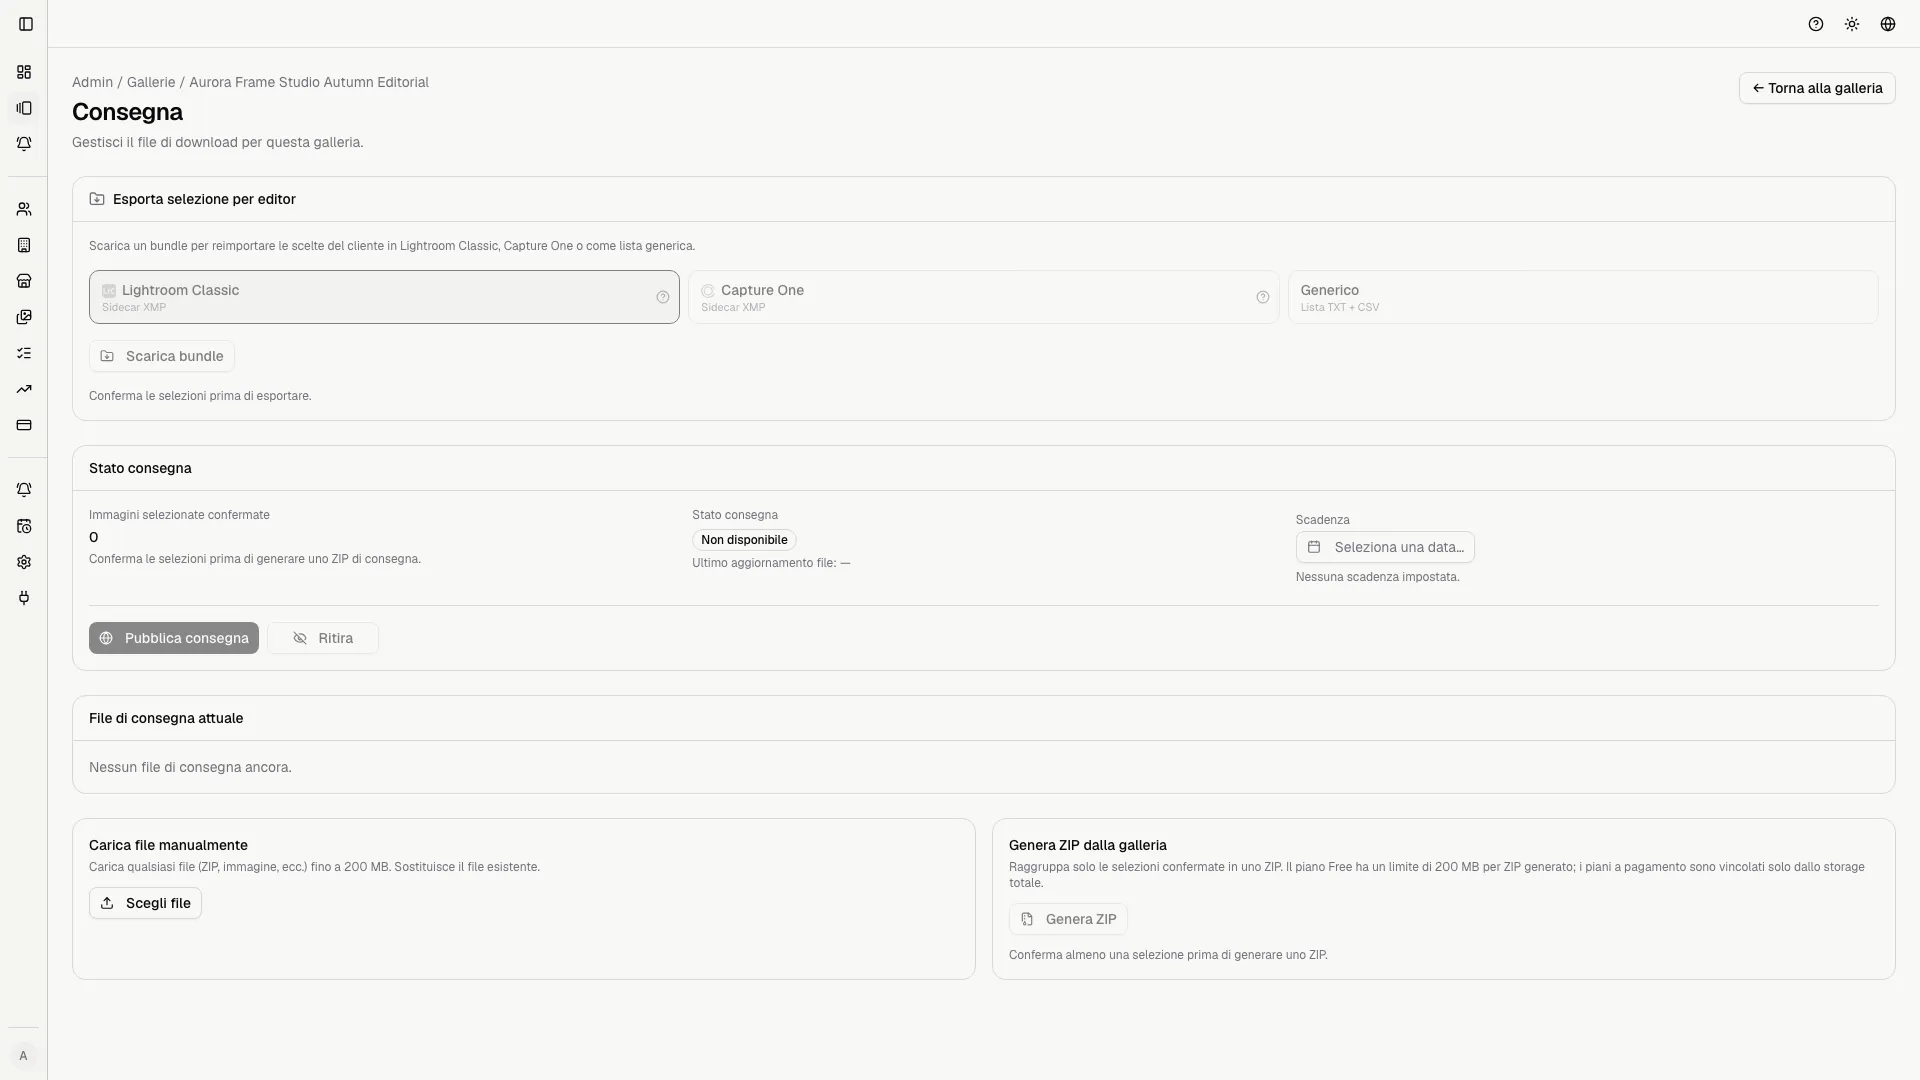Click the help question-mark icon in top bar
The height and width of the screenshot is (1080, 1920).
(x=1816, y=24)
